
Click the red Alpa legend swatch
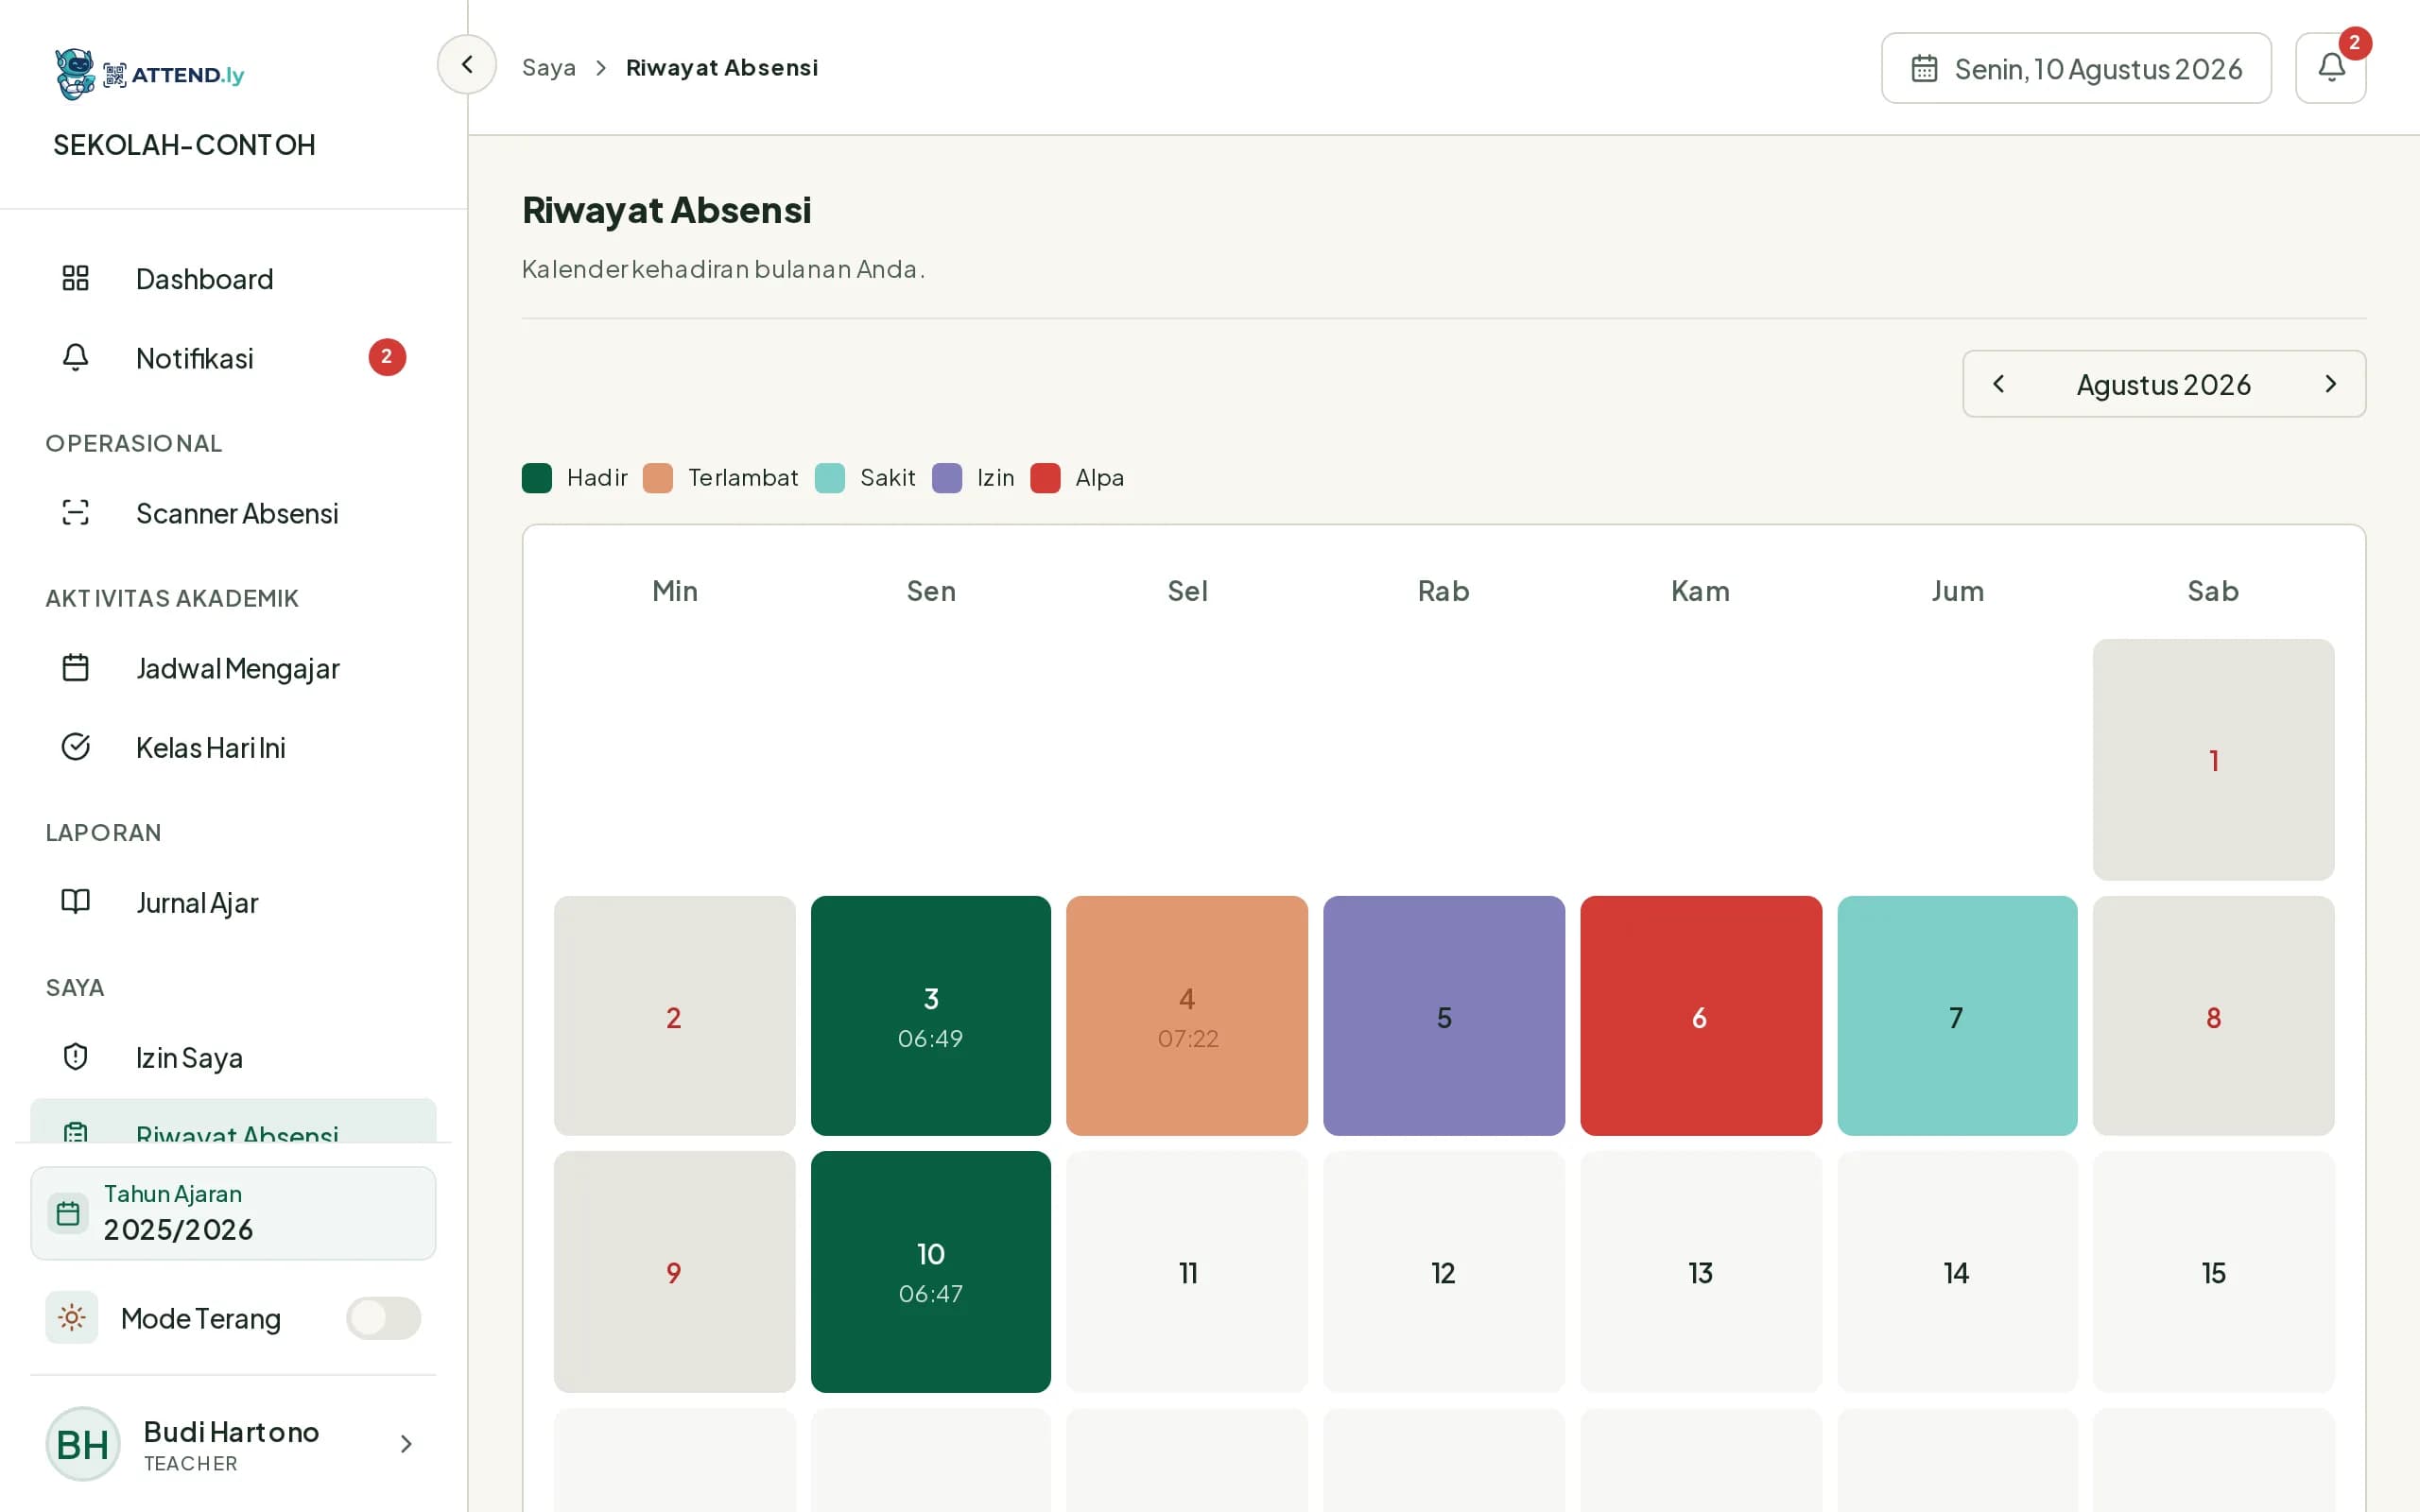pyautogui.click(x=1045, y=478)
